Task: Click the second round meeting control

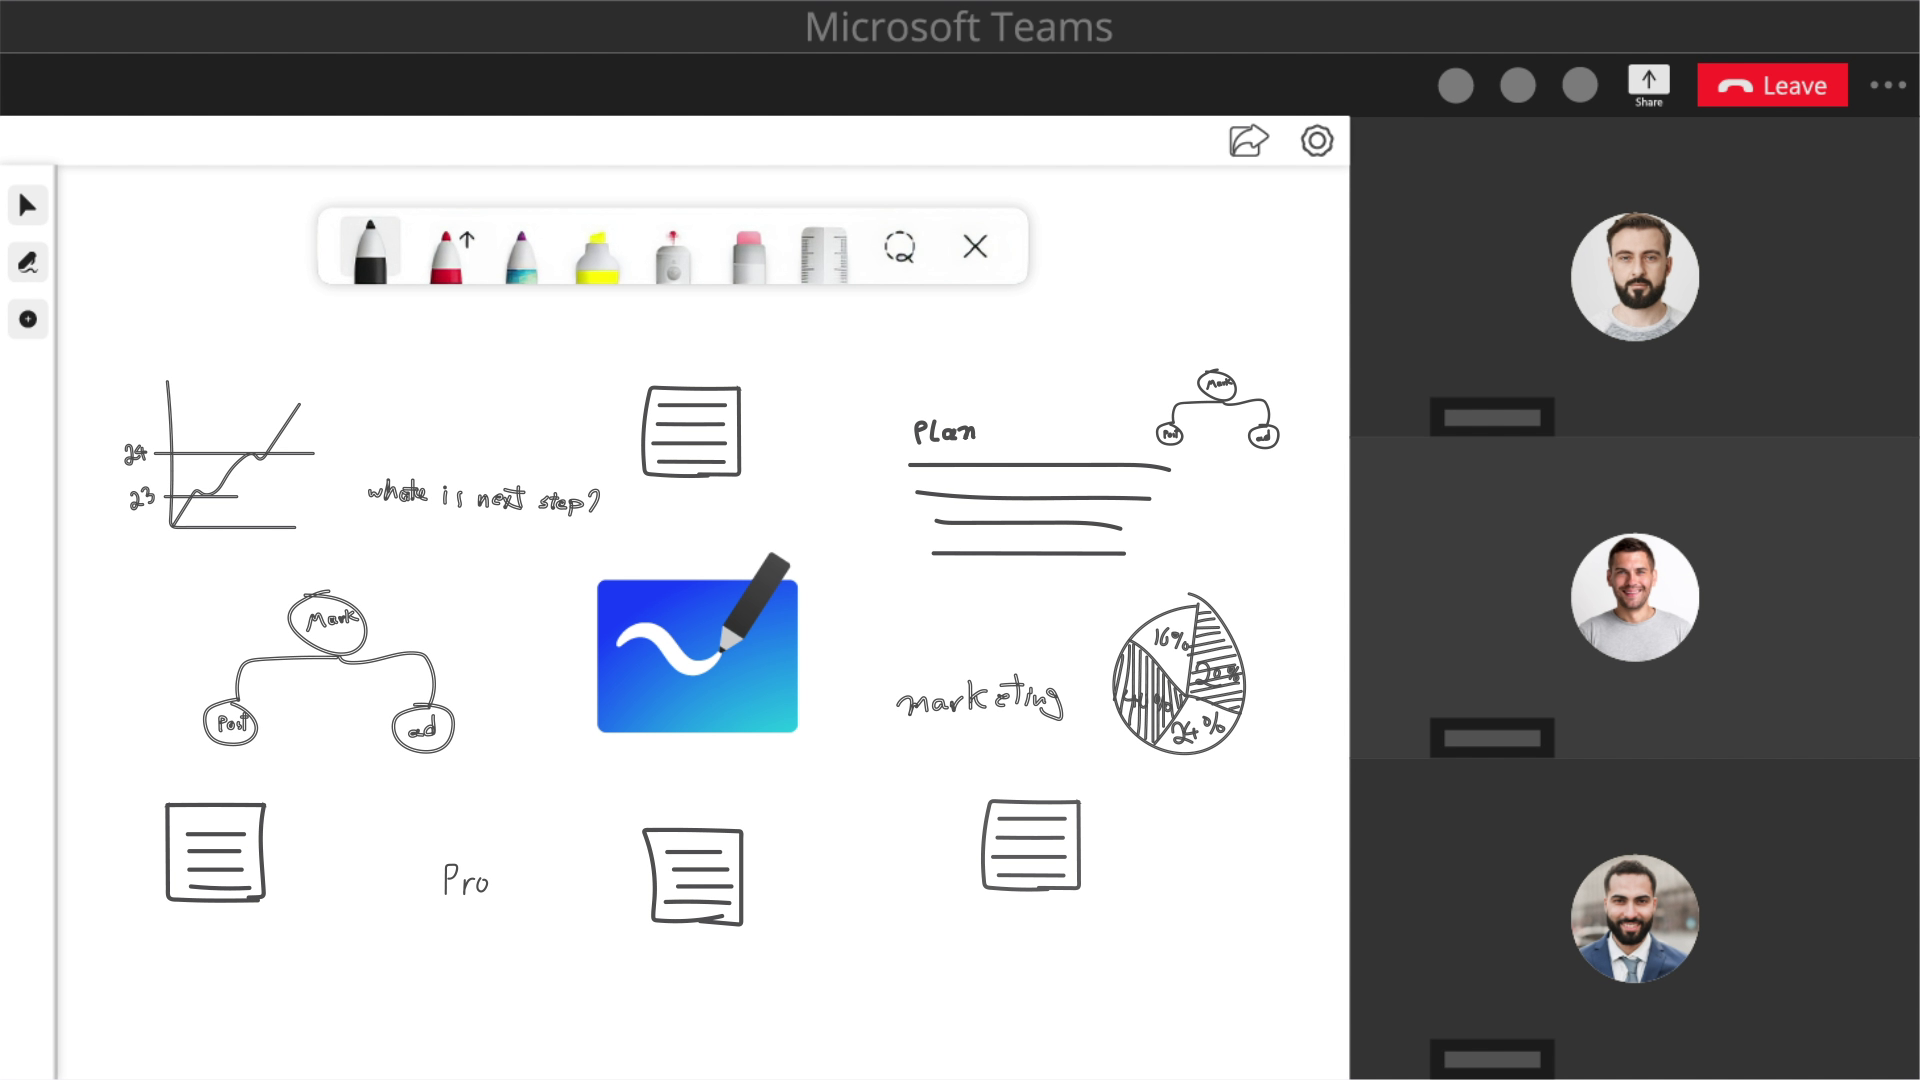Action: (1518, 85)
